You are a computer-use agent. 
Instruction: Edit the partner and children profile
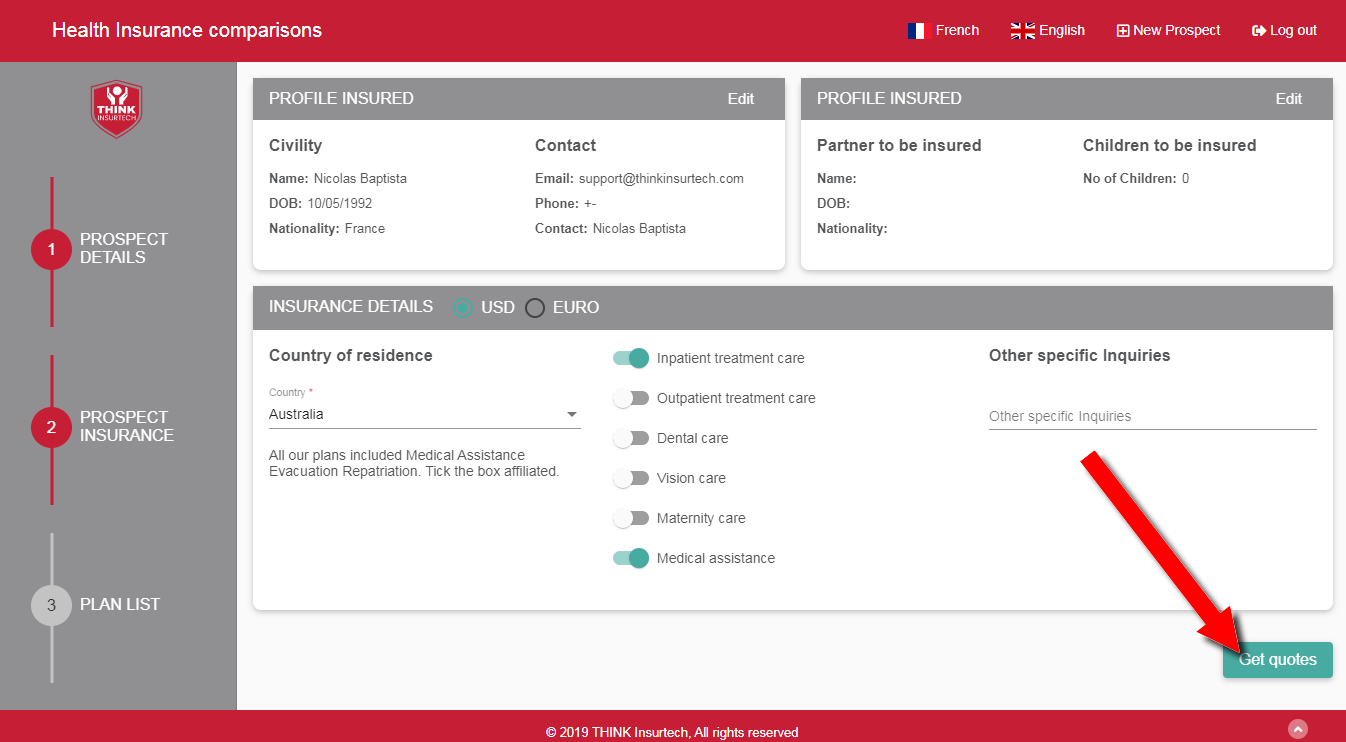pyautogui.click(x=1288, y=99)
